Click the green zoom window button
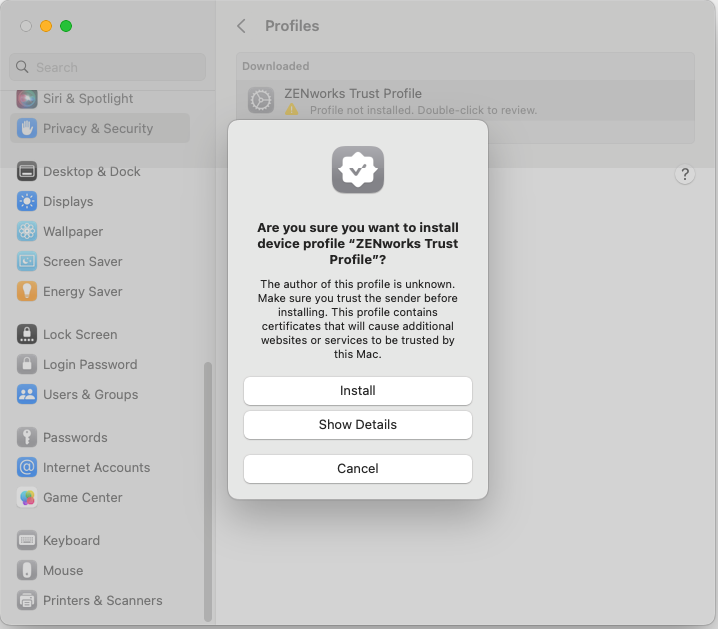 click(66, 26)
